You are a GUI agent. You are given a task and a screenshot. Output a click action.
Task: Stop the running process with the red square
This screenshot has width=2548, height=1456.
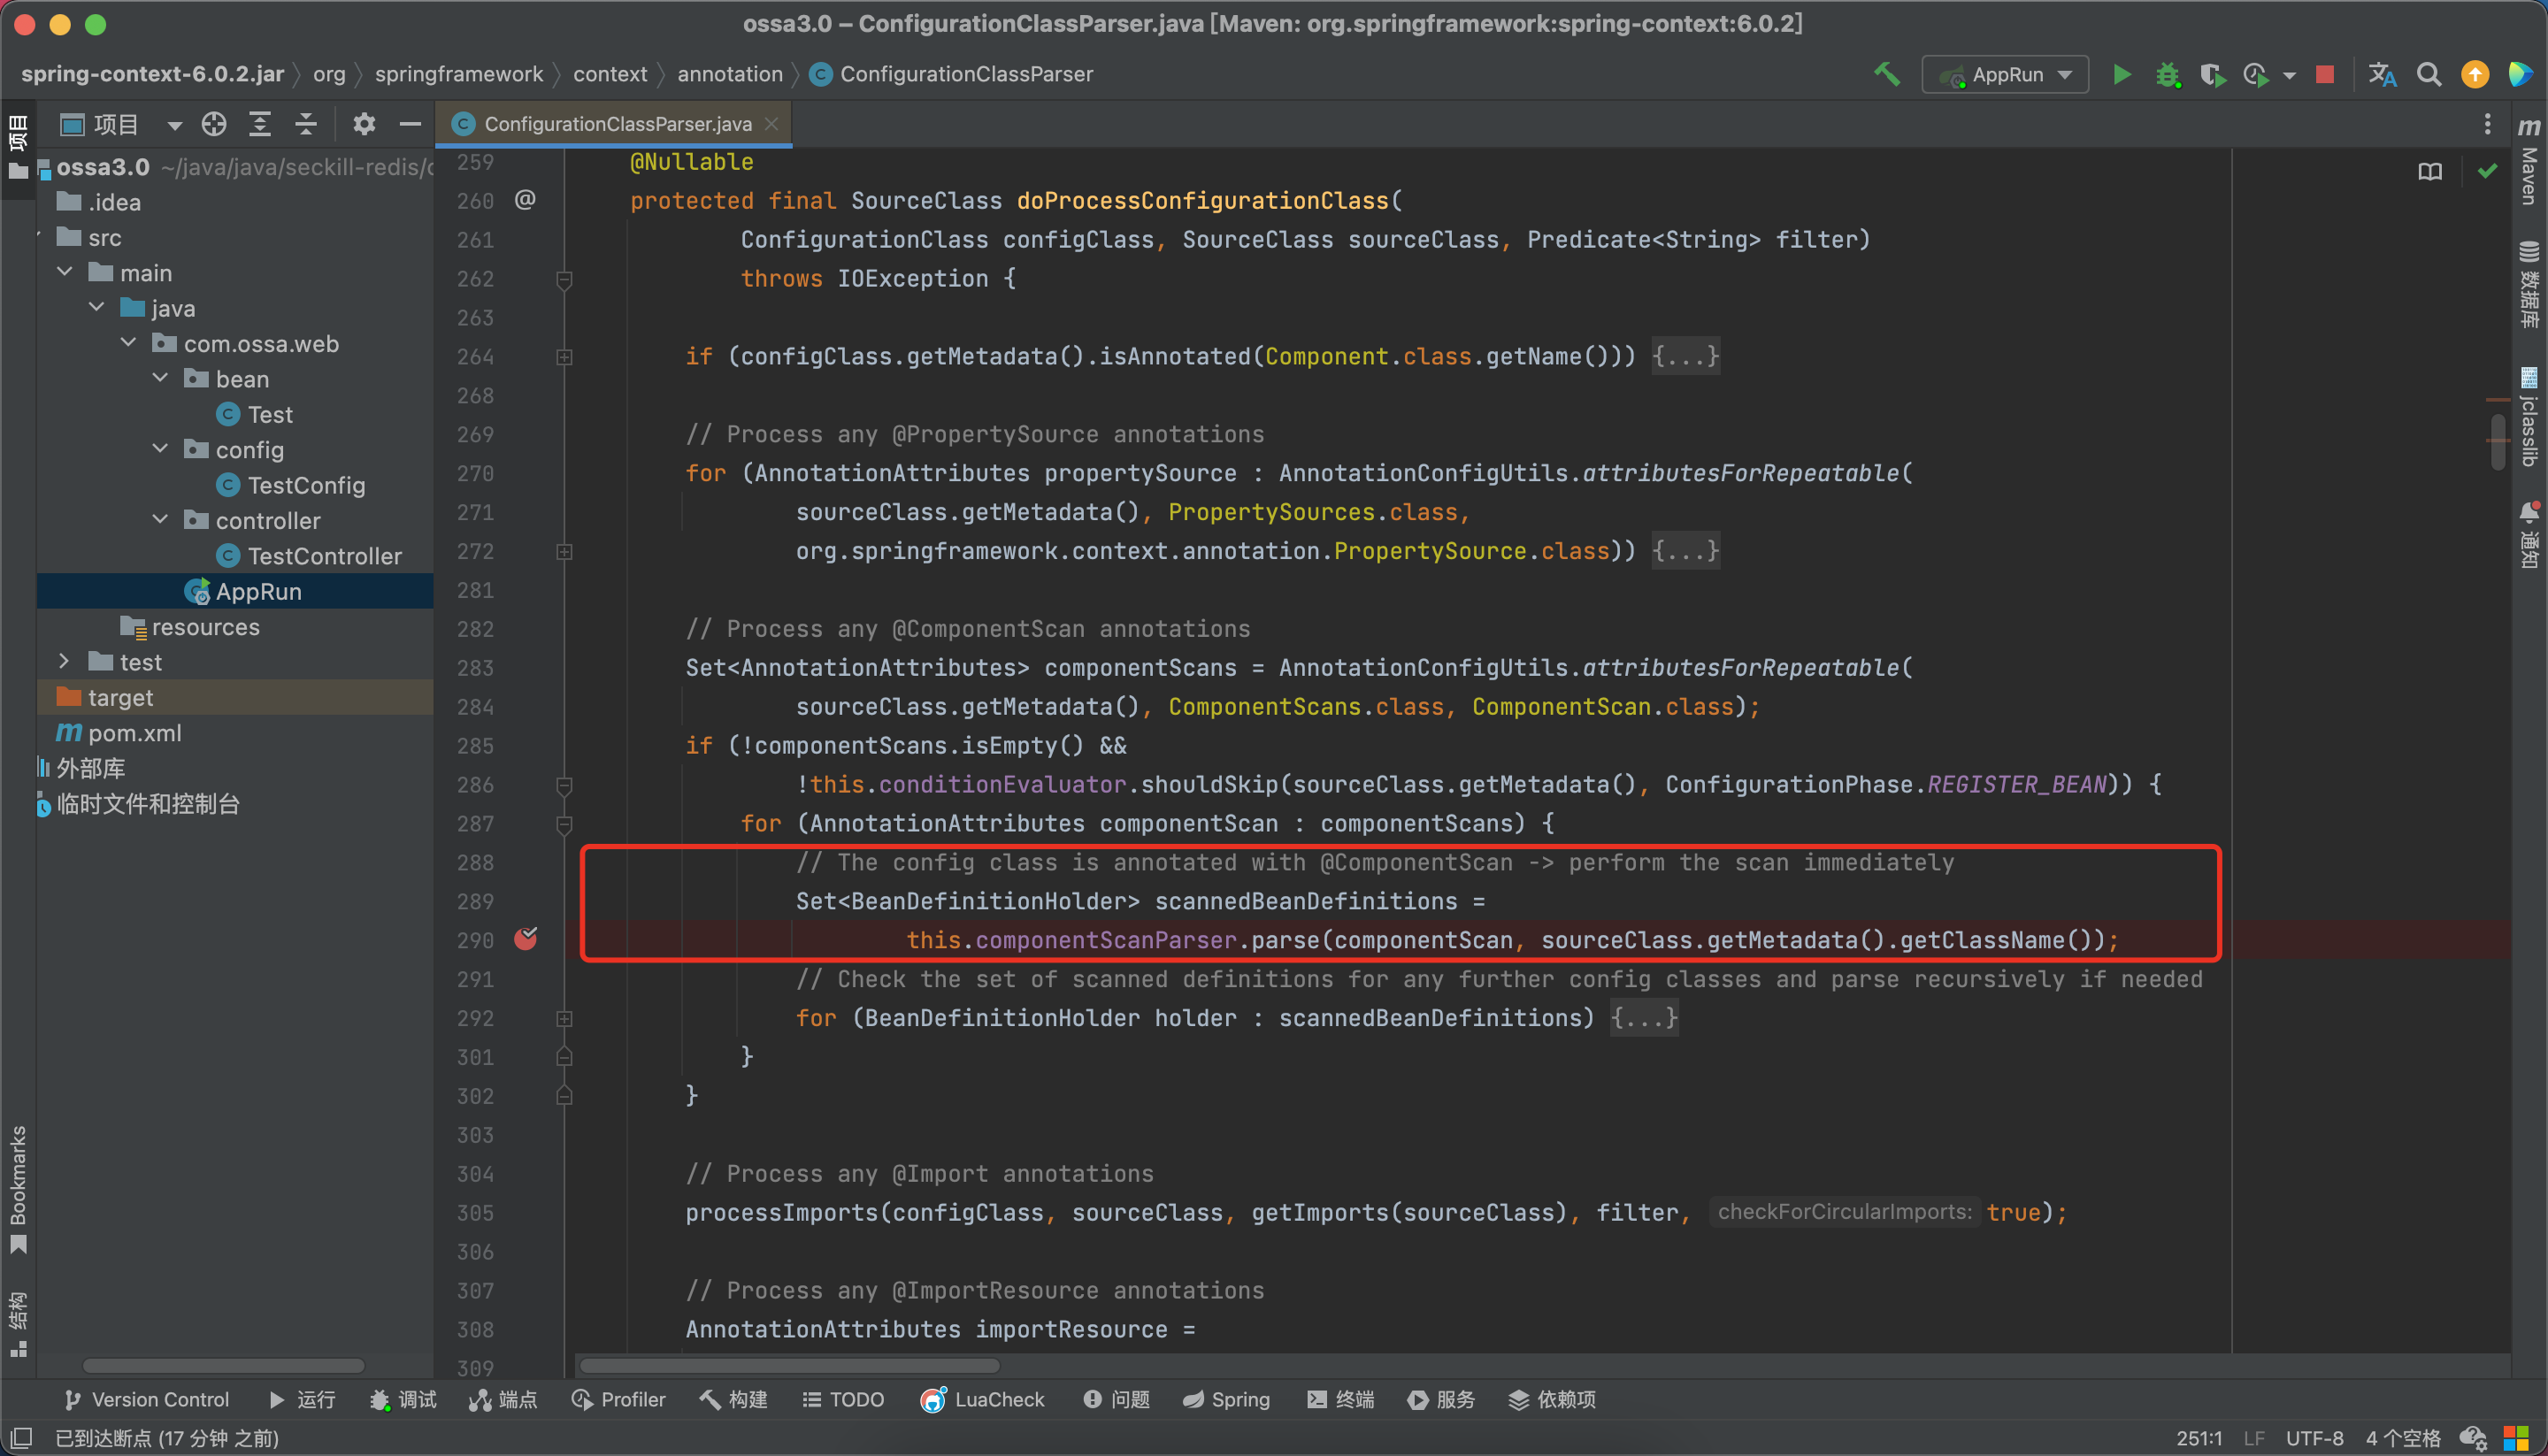tap(2325, 75)
